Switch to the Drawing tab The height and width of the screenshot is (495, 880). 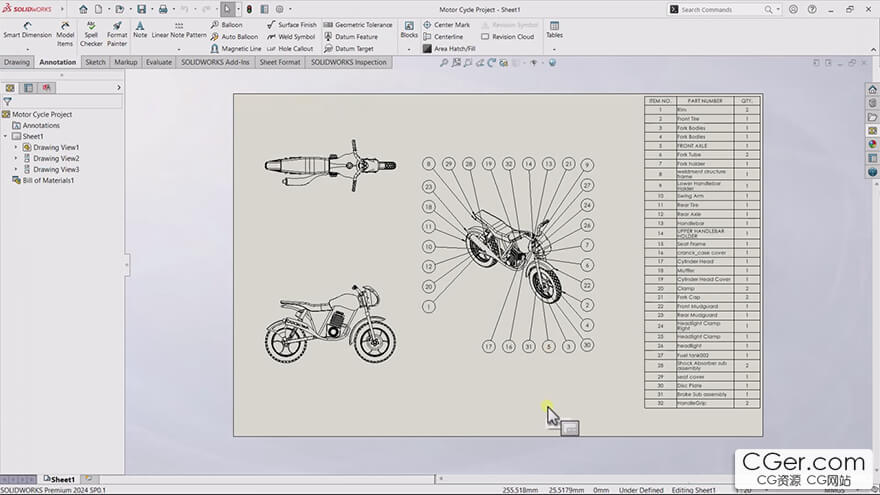click(17, 62)
